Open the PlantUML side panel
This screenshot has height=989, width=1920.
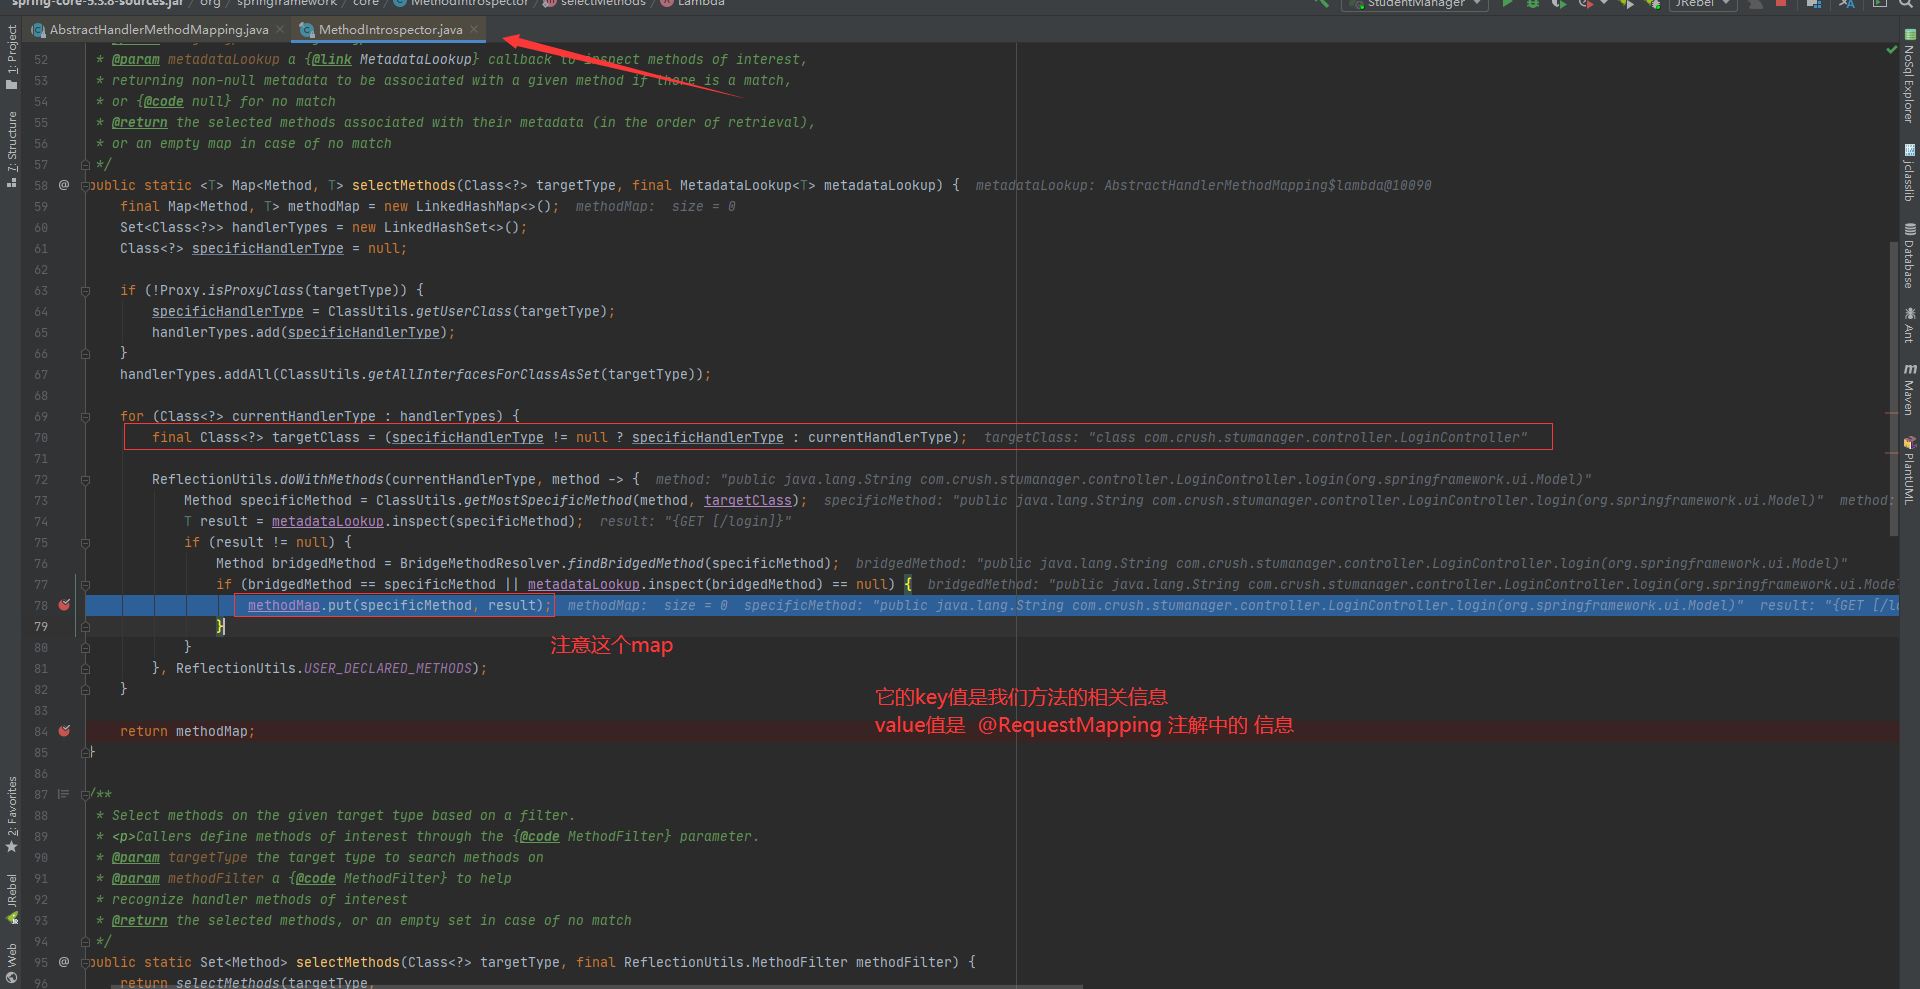click(1909, 469)
